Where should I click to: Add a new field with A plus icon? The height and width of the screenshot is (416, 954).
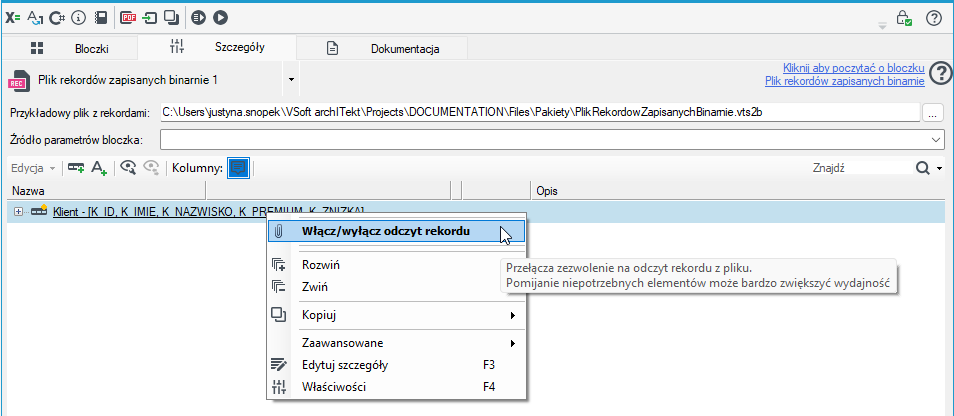pyautogui.click(x=99, y=168)
